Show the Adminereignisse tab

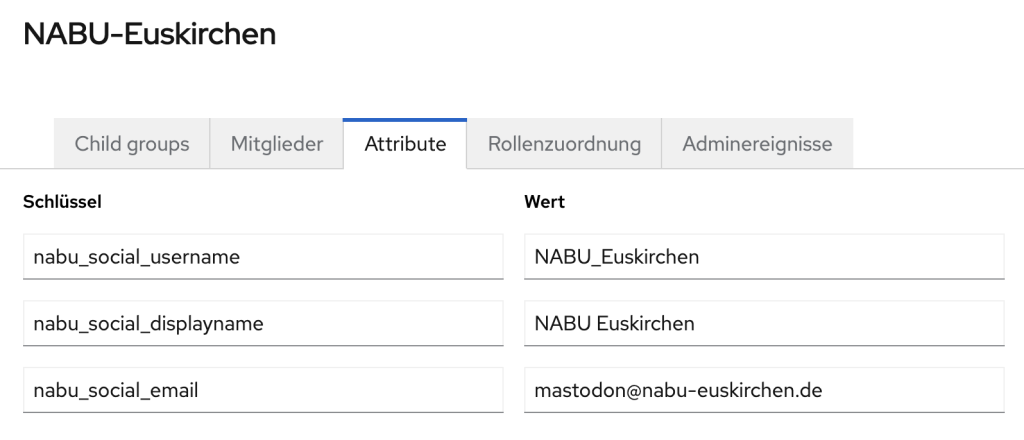click(x=757, y=144)
